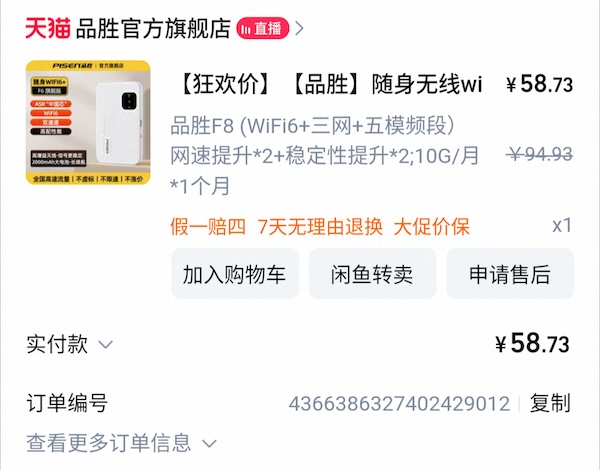
Task: Tap the strikethrough price ¥94.93
Action: (x=539, y=155)
